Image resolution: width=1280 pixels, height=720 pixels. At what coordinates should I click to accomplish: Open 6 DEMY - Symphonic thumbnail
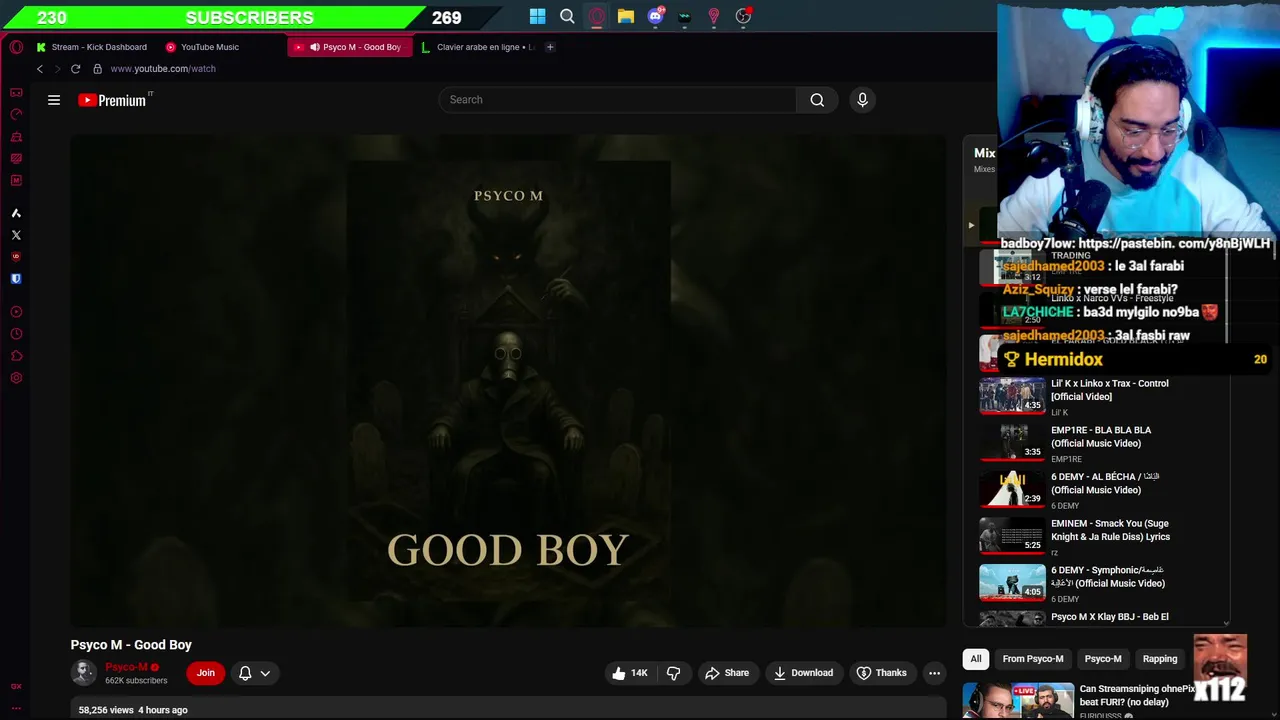(1012, 582)
